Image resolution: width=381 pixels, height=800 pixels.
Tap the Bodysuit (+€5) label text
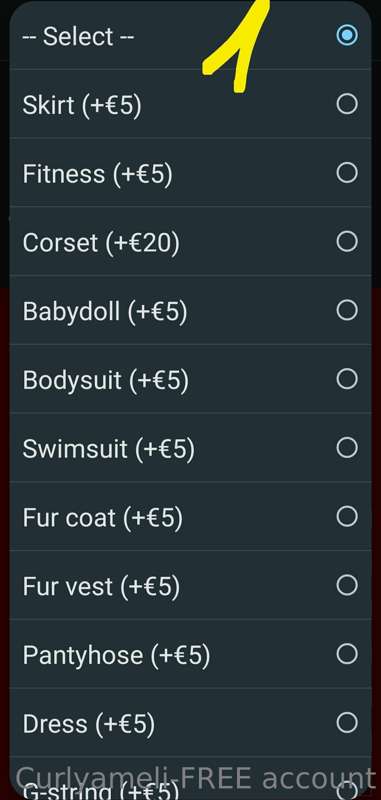point(106,380)
